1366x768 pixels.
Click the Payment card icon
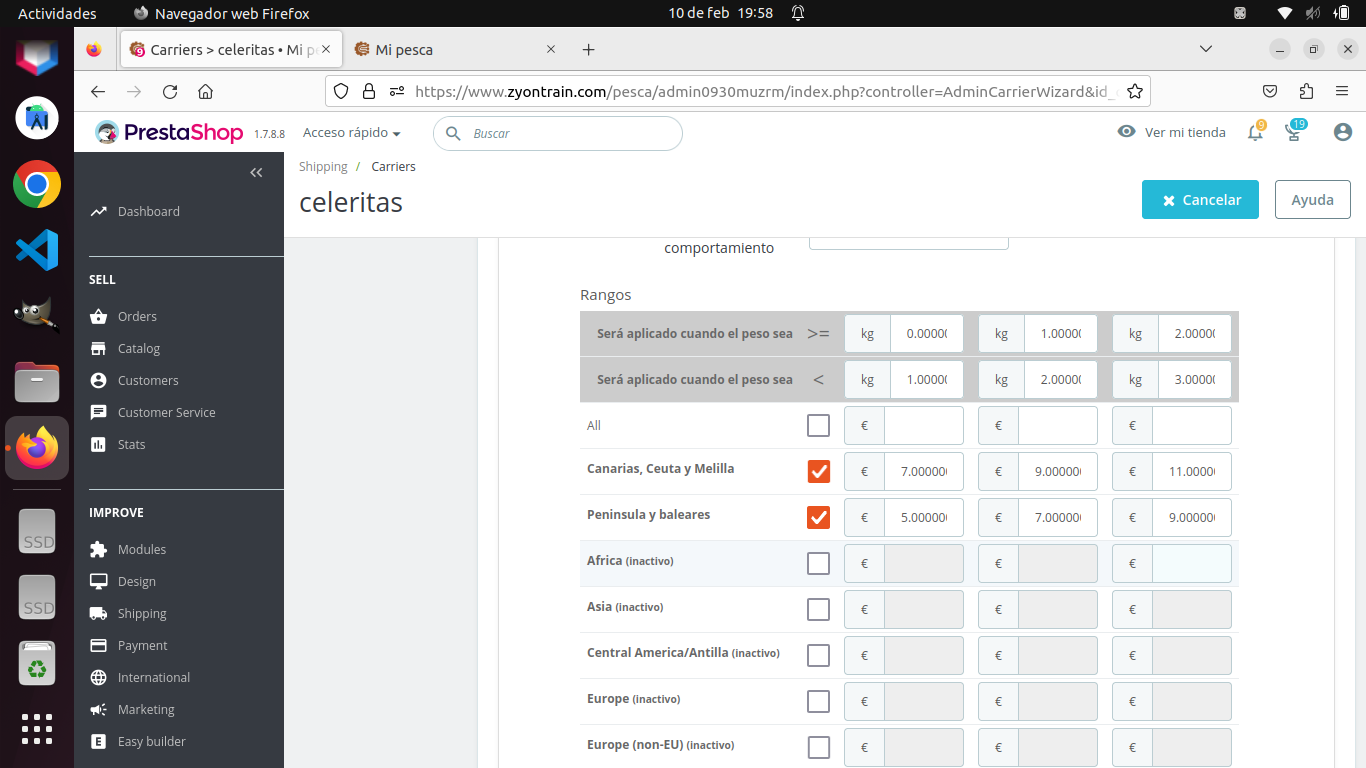click(98, 645)
